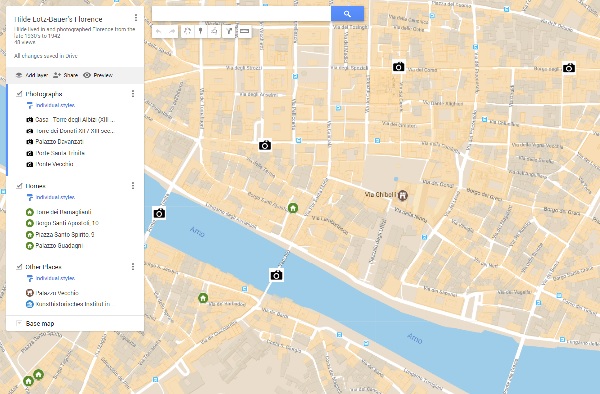Select the Torre dei Barbagliardi list item

pos(59,212)
